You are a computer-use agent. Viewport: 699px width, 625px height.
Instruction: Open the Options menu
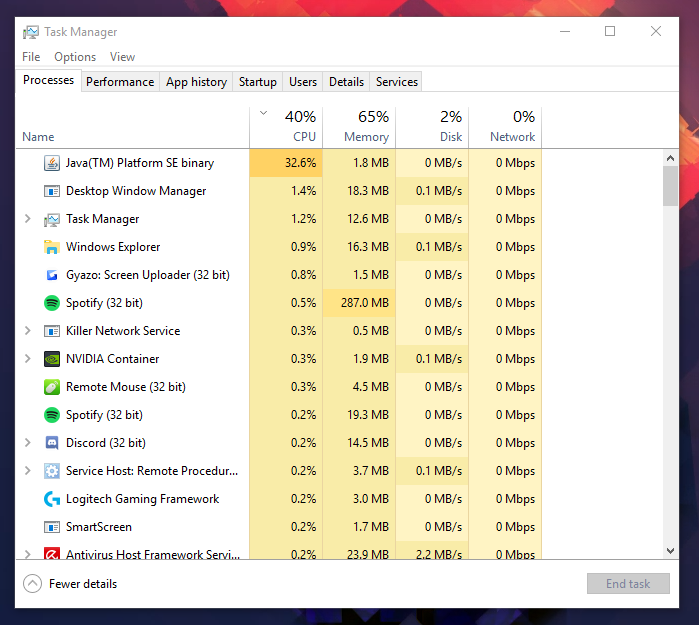[75, 57]
